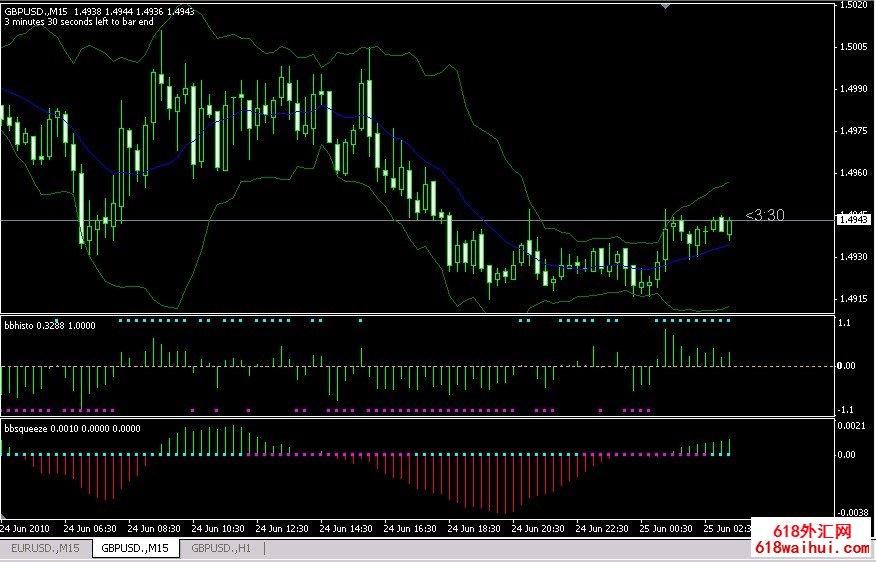
Task: Select the current price label on the axis
Action: (852, 219)
